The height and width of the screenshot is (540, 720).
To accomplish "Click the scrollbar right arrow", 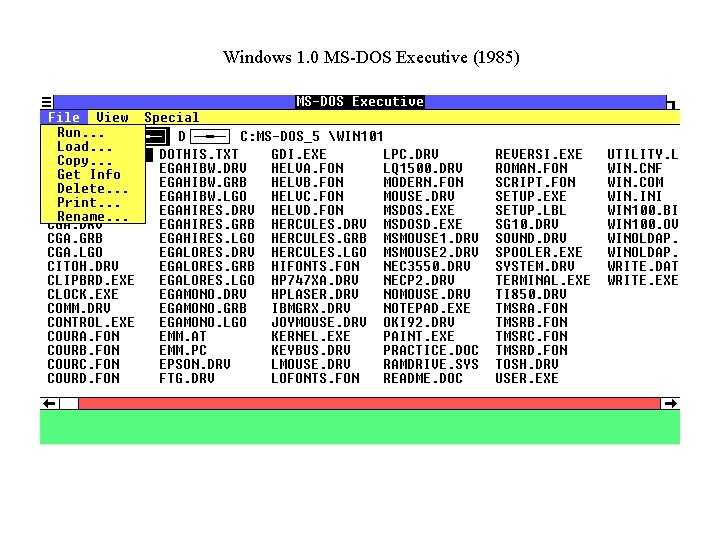I will pyautogui.click(x=670, y=404).
